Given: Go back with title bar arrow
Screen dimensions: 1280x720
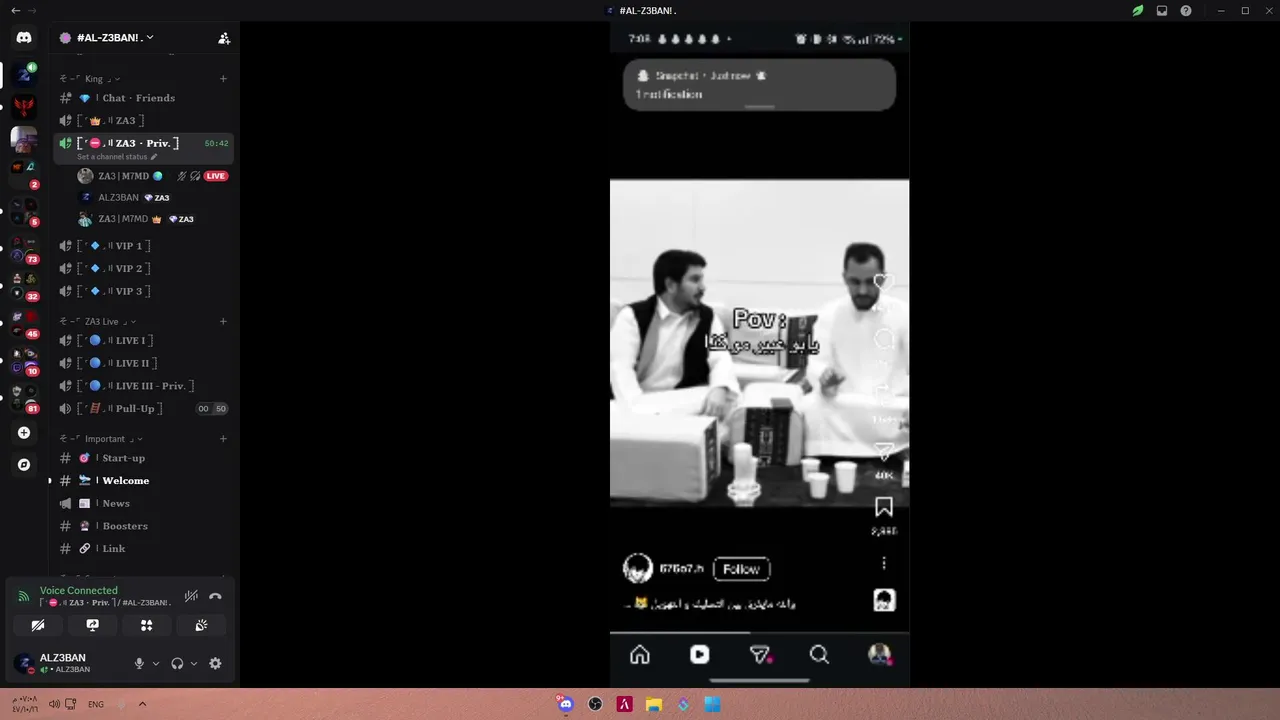Looking at the screenshot, I should pos(15,11).
